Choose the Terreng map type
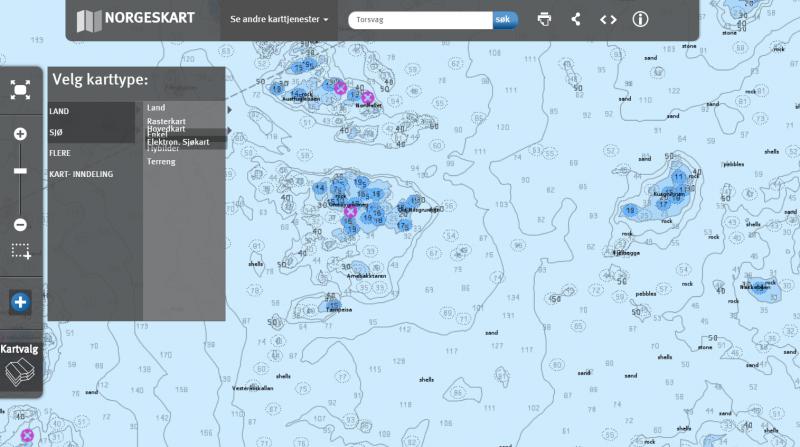Viewport: 800px width, 447px height. click(163, 161)
